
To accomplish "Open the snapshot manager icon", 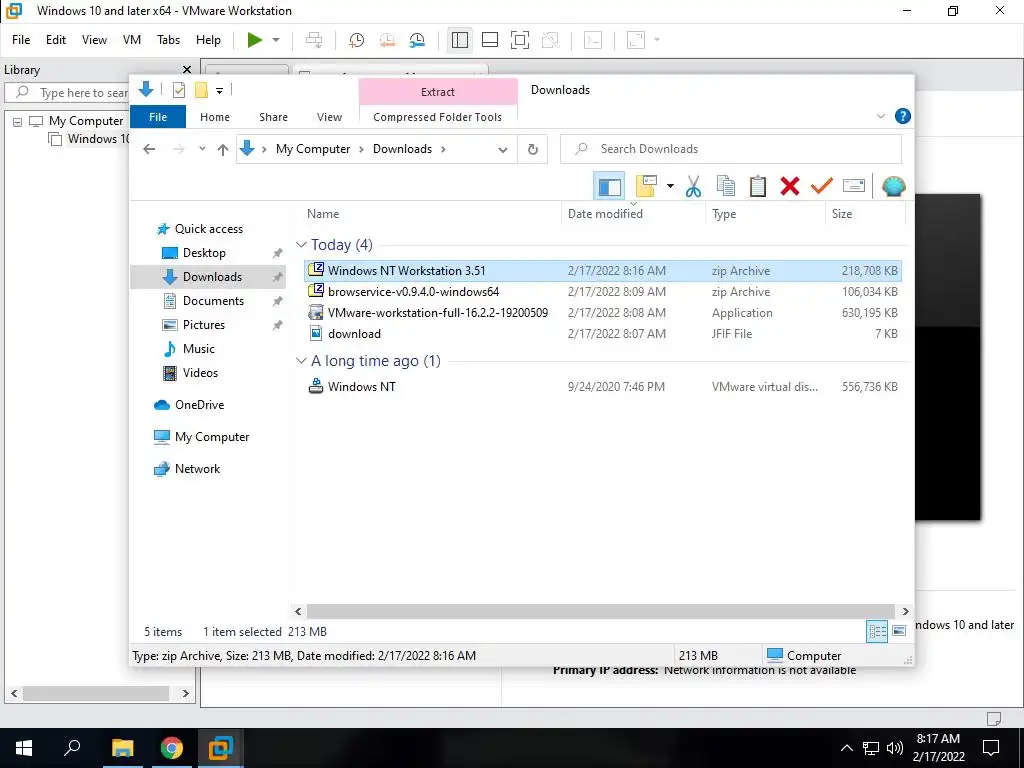I will point(417,40).
